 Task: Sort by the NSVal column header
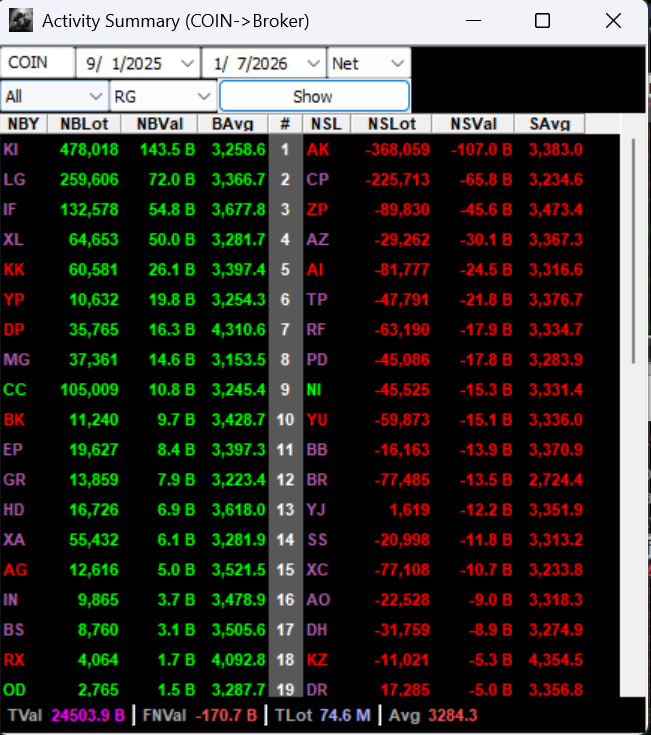[473, 124]
